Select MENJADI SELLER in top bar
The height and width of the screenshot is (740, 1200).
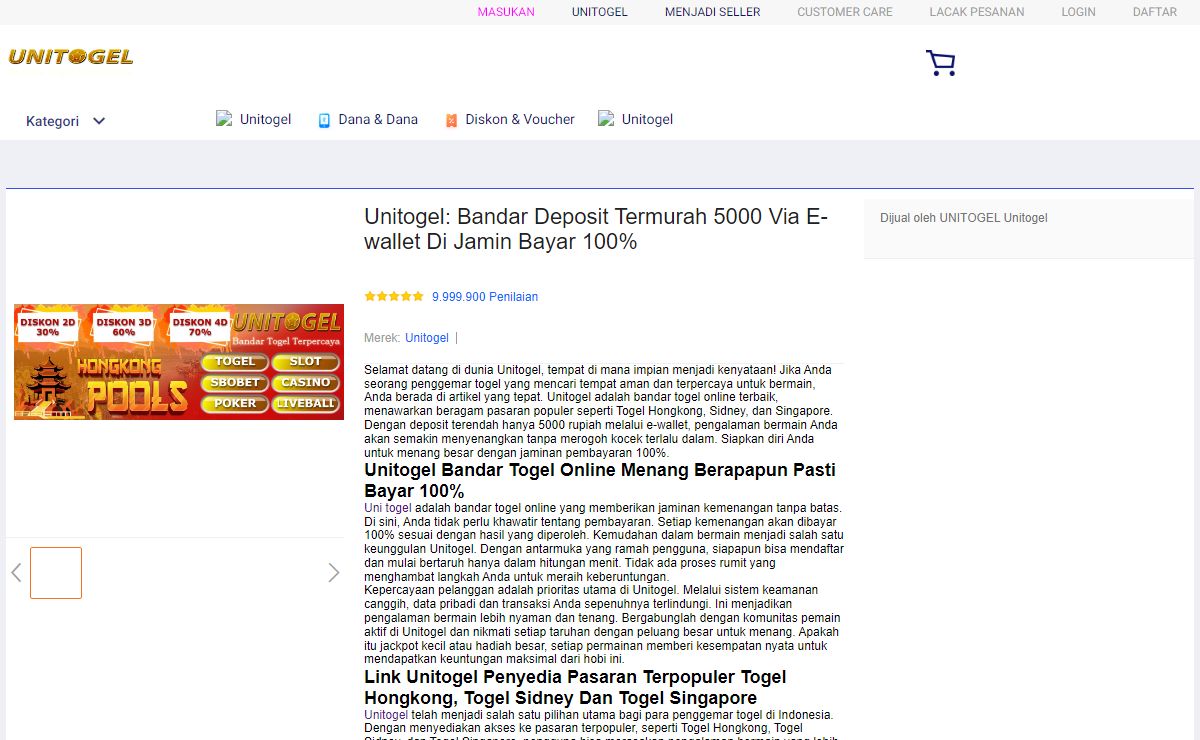click(x=713, y=12)
